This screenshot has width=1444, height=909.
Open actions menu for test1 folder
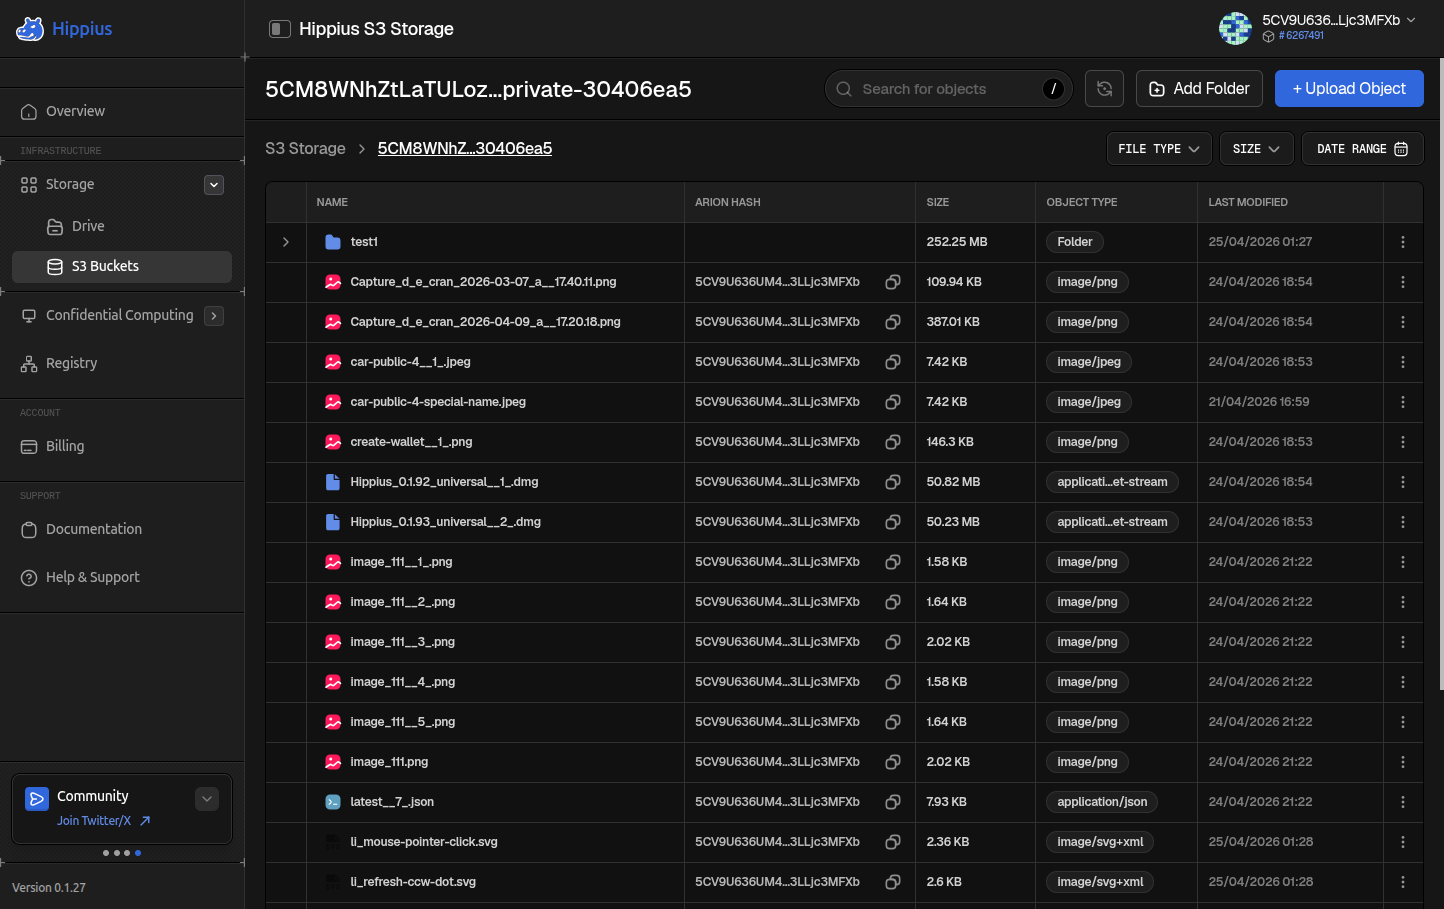point(1403,242)
